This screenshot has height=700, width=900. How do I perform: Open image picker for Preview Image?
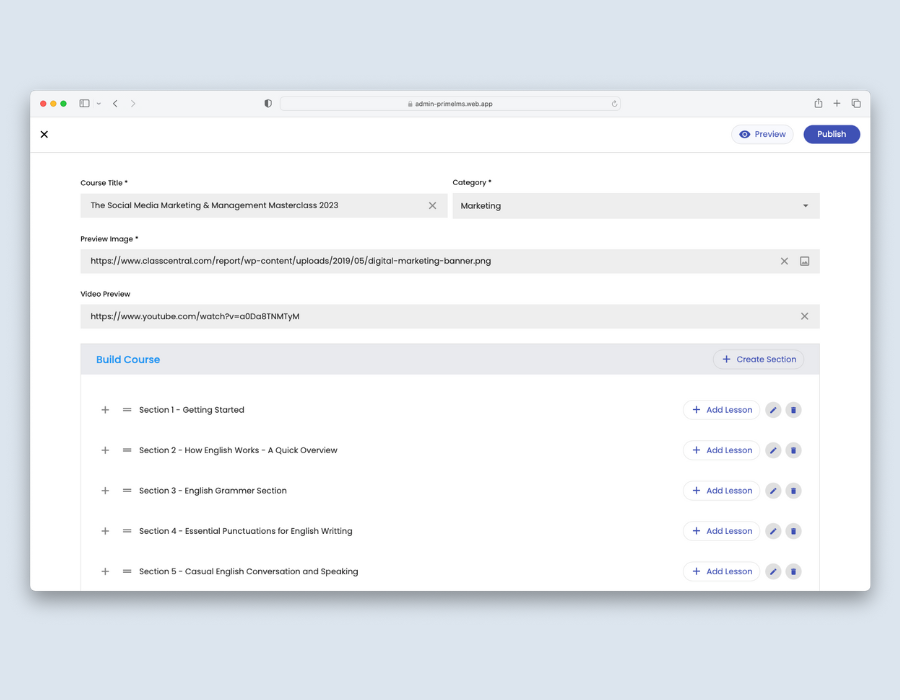coord(804,261)
